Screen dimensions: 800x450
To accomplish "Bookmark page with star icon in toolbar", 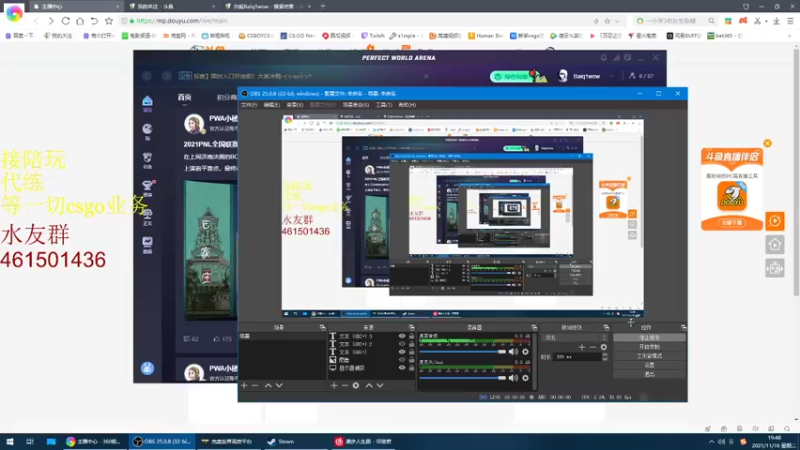I will (x=109, y=21).
